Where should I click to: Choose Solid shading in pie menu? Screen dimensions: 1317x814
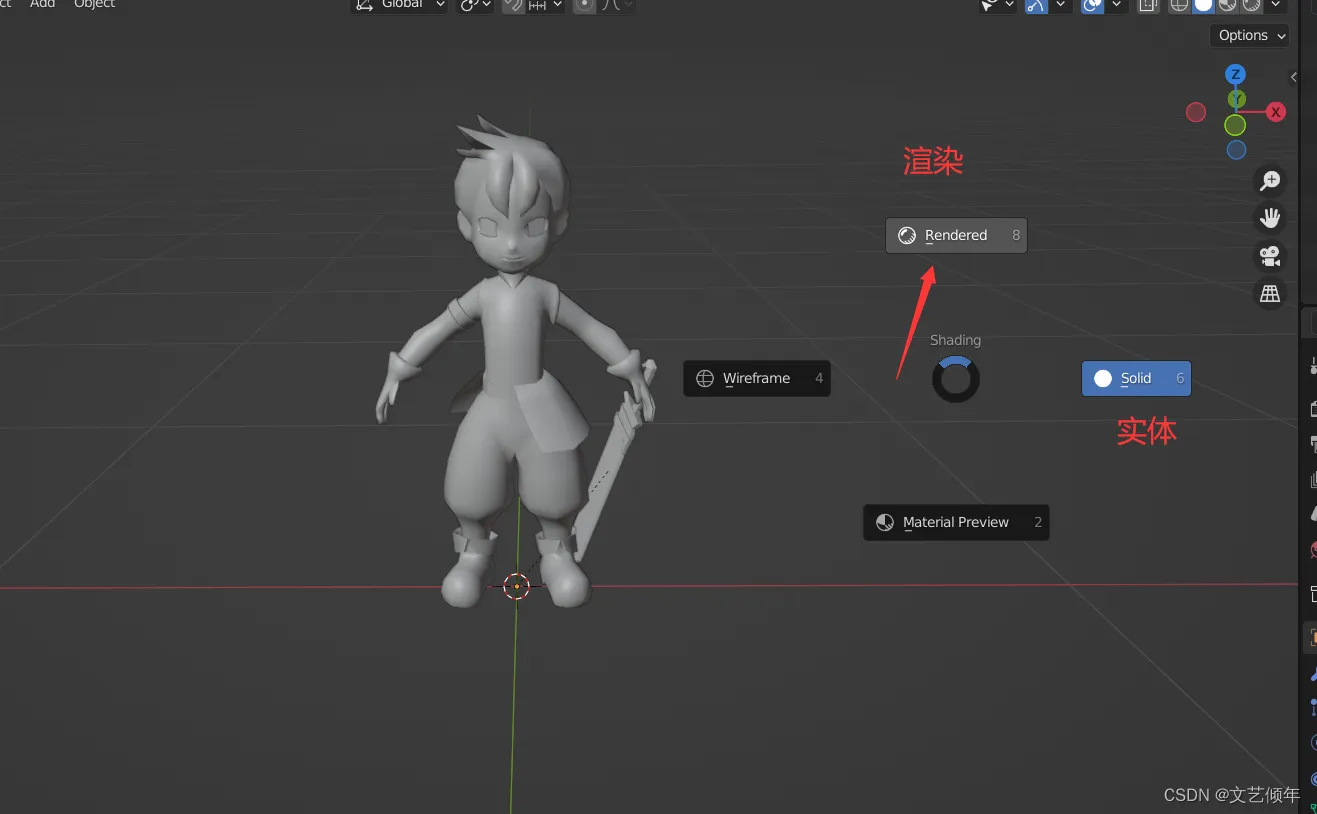(x=1136, y=378)
